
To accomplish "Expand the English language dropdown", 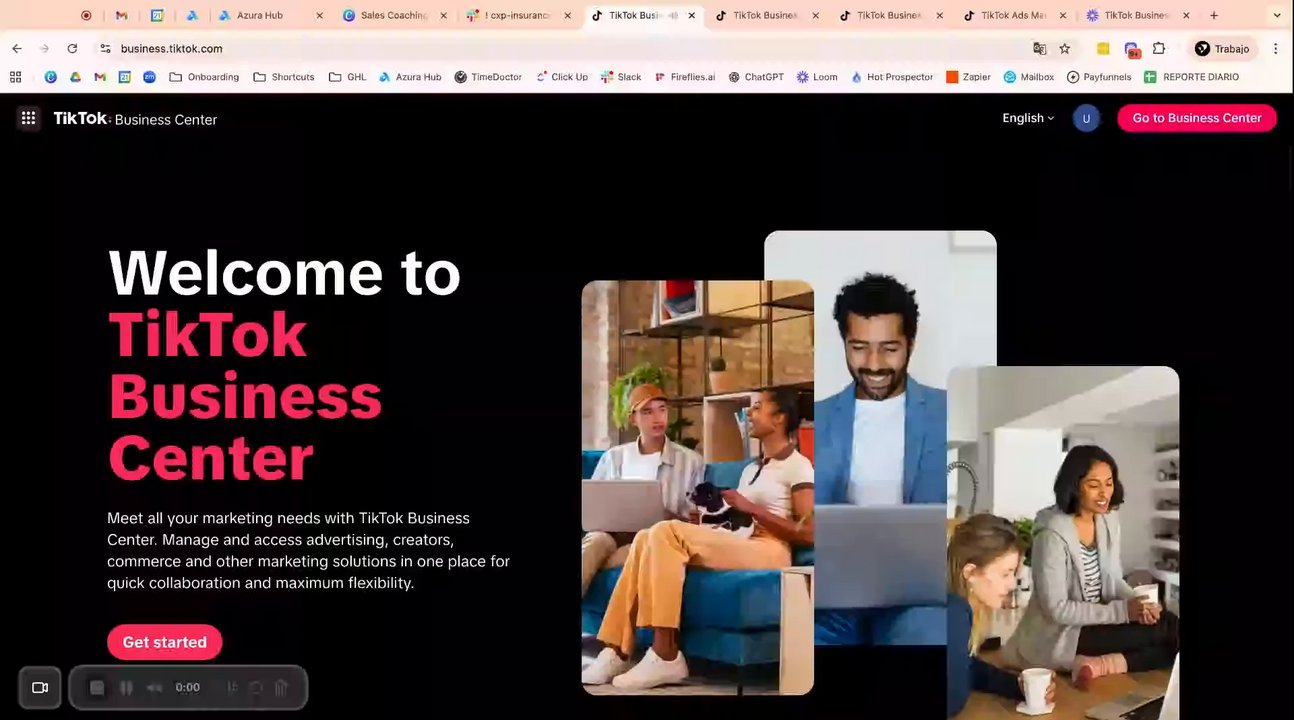I will [1028, 118].
